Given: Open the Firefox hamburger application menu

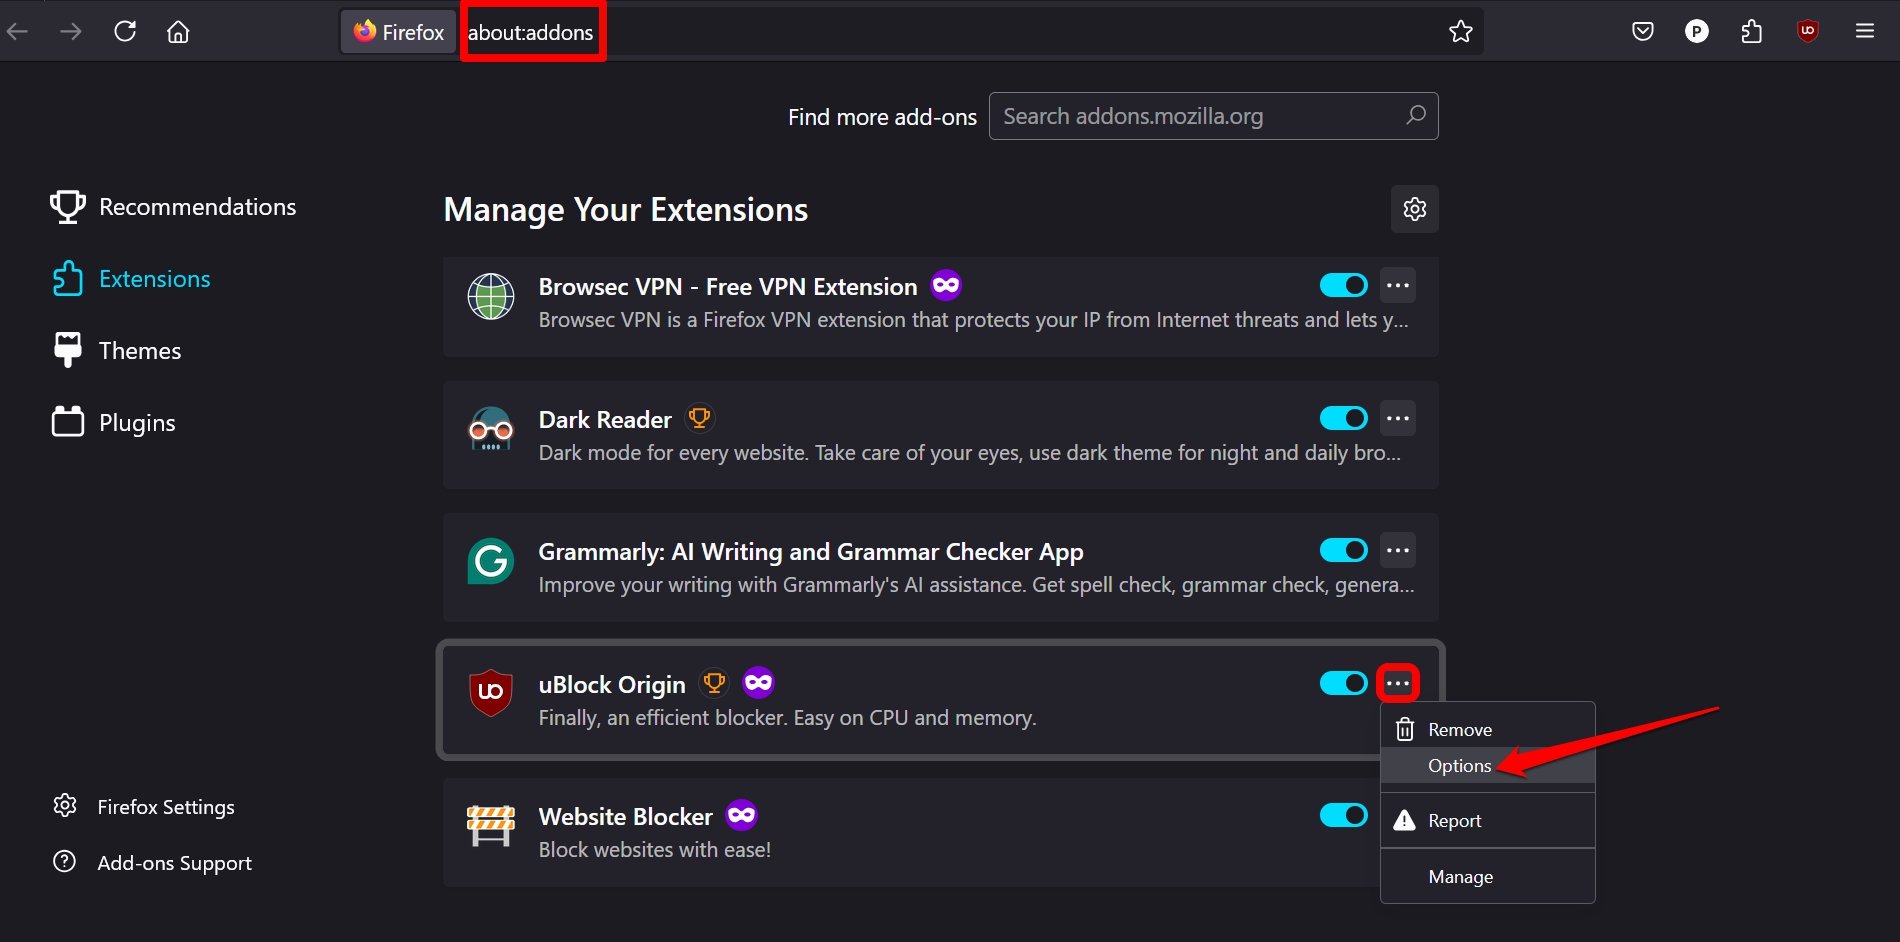Looking at the screenshot, I should point(1865,32).
